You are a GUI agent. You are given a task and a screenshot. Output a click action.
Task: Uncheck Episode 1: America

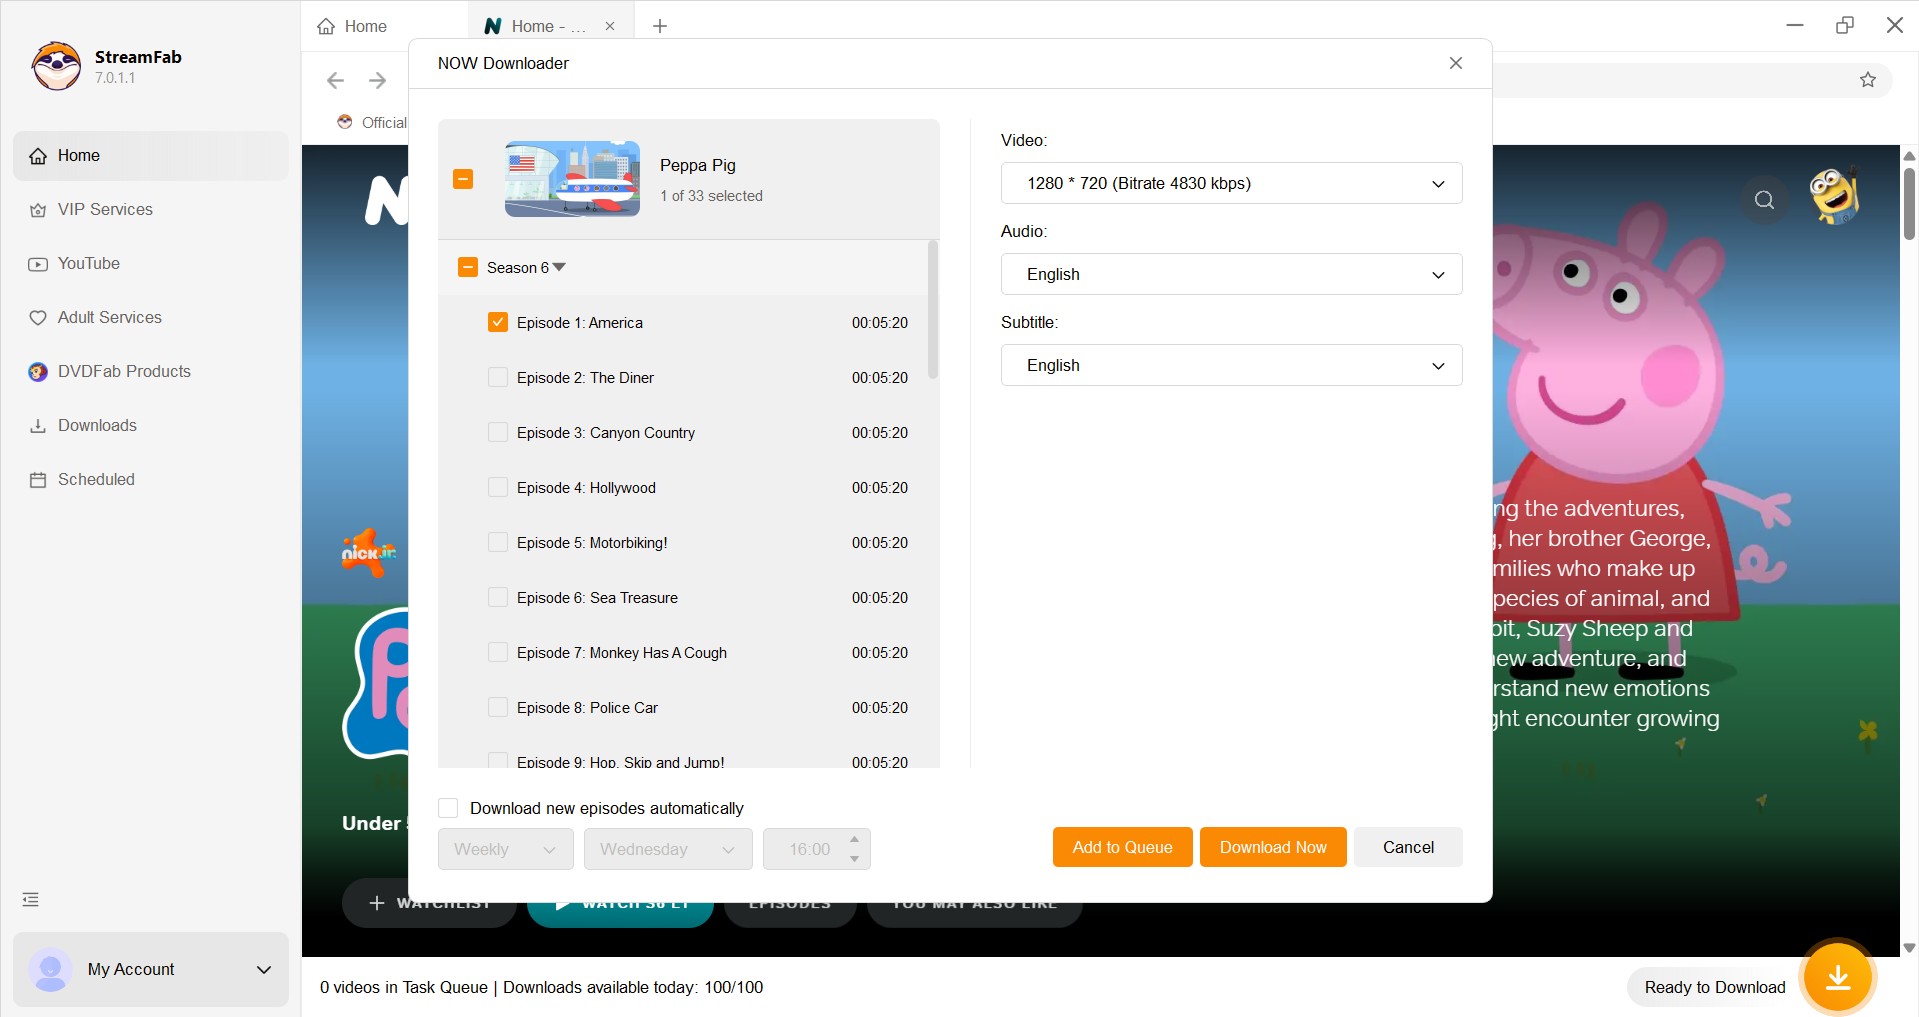click(497, 323)
